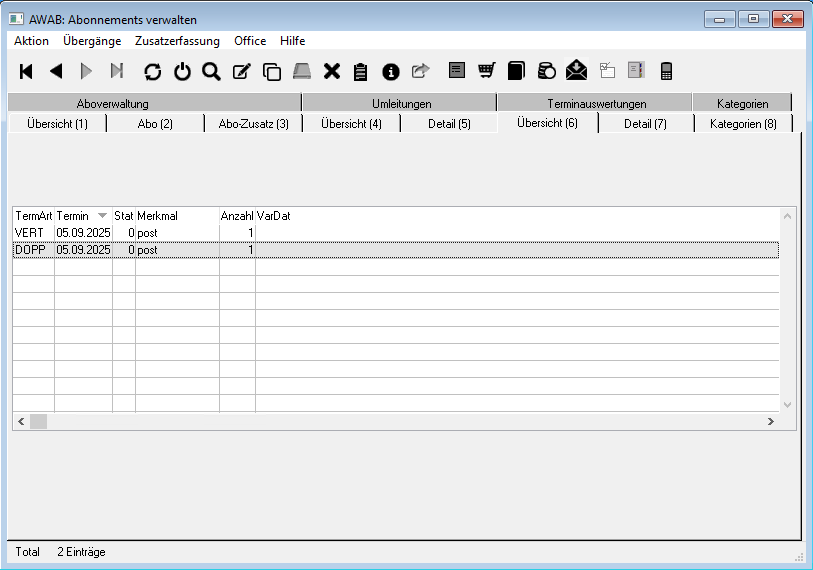This screenshot has width=813, height=570.
Task: Switch to the Abo (2) tab
Action: [155, 124]
